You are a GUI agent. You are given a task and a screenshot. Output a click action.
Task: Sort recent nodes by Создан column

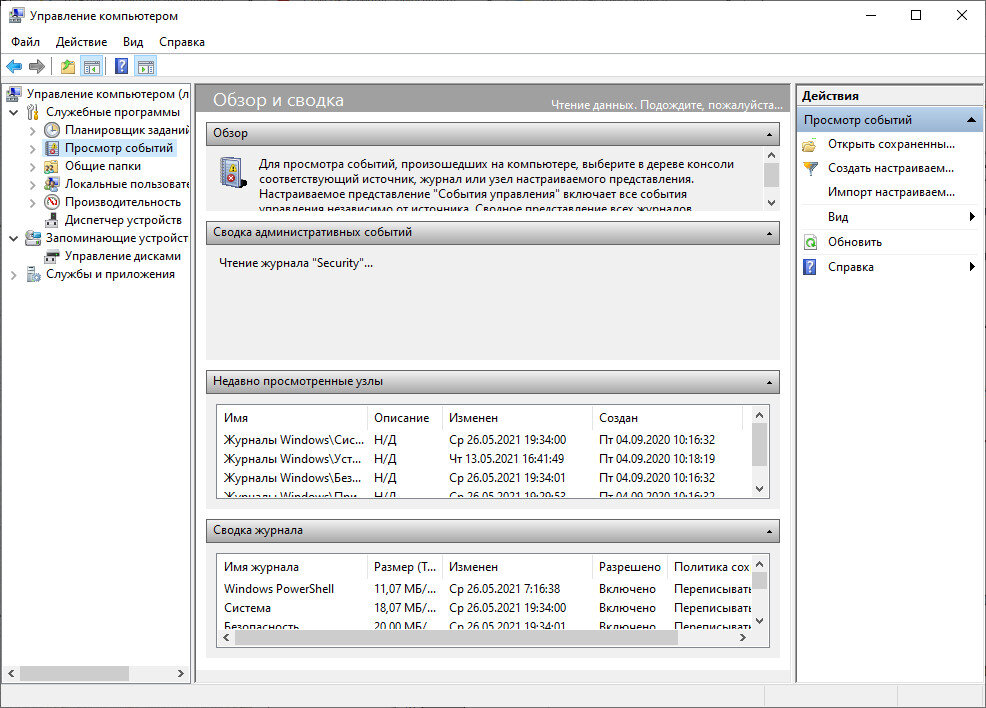point(667,418)
